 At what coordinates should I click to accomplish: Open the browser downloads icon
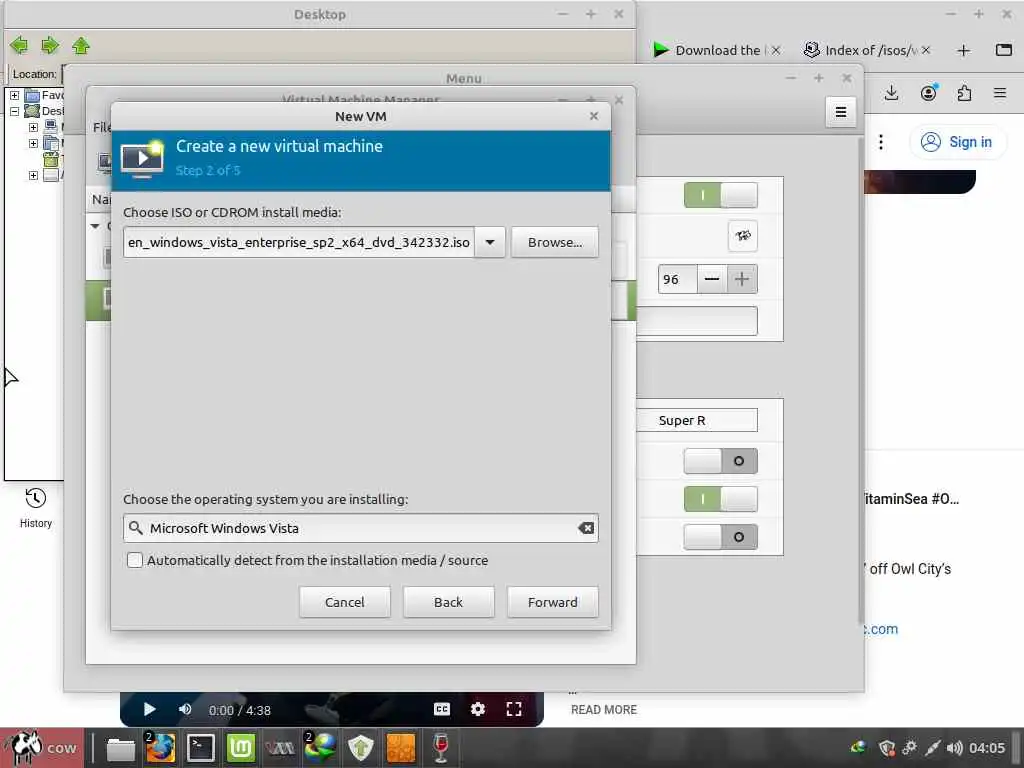[891, 93]
